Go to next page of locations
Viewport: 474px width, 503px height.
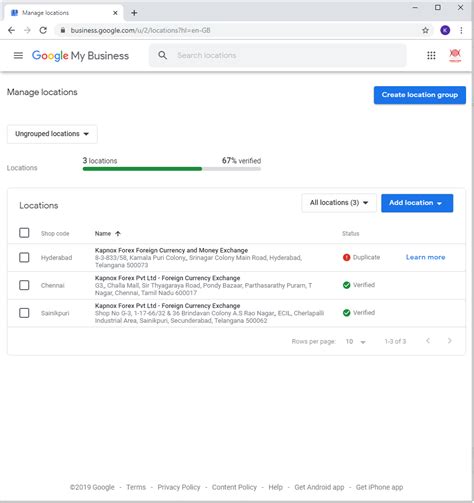point(449,341)
